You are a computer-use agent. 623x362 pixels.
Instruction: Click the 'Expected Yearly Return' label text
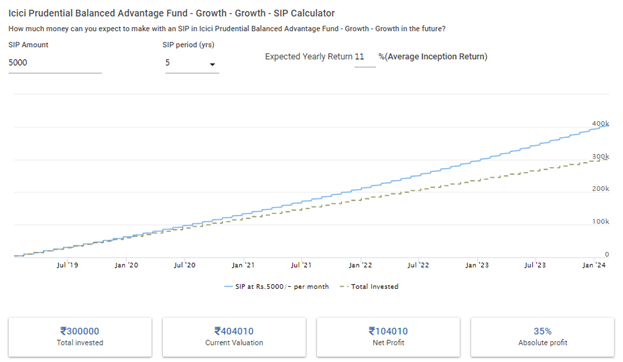point(309,57)
